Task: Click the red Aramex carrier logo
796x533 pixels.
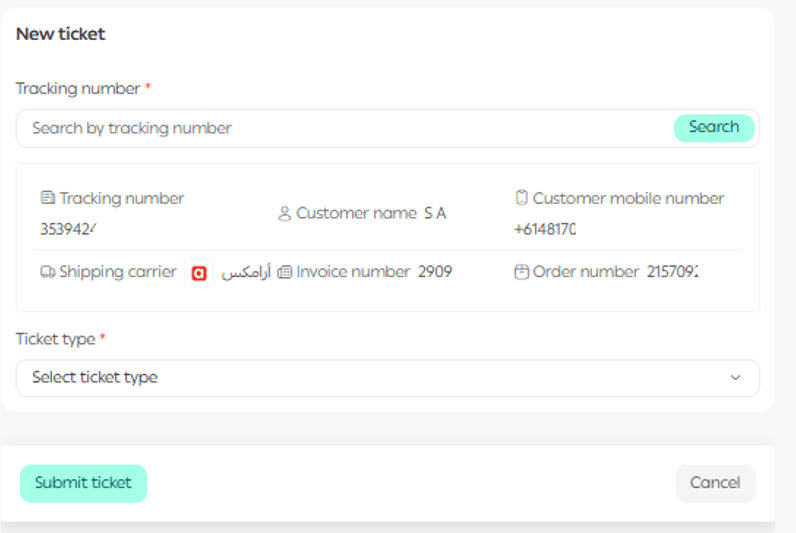Action: (x=199, y=272)
